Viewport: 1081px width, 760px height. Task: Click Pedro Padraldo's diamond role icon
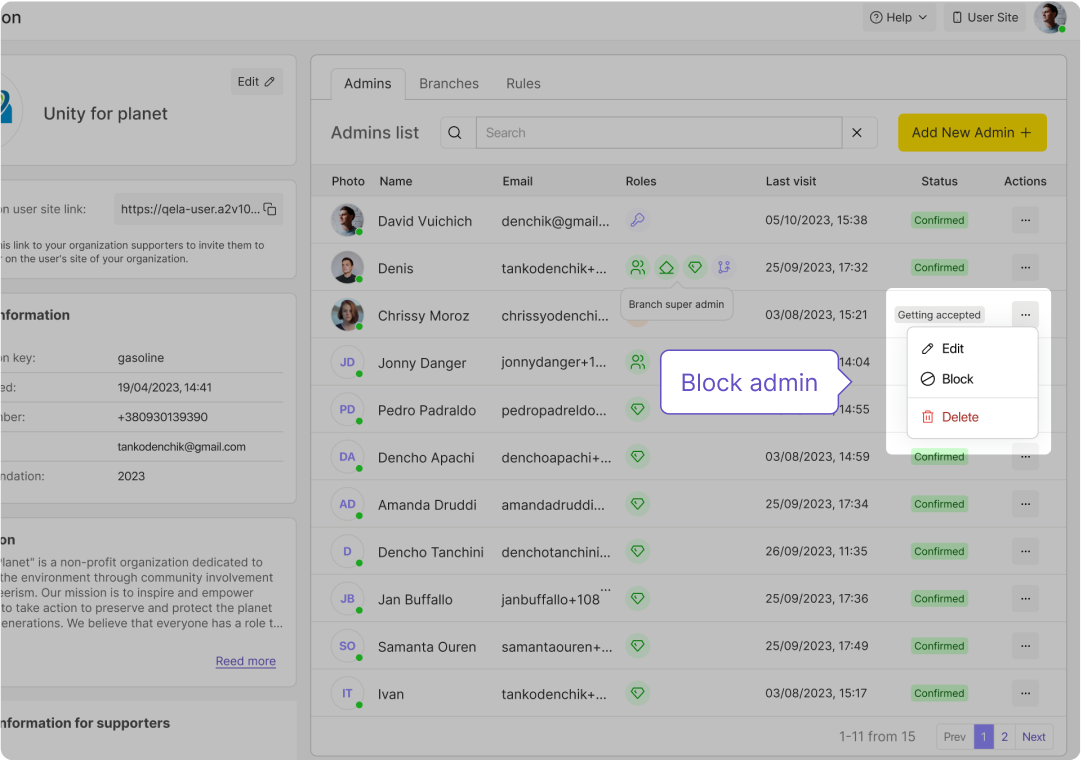pos(637,409)
